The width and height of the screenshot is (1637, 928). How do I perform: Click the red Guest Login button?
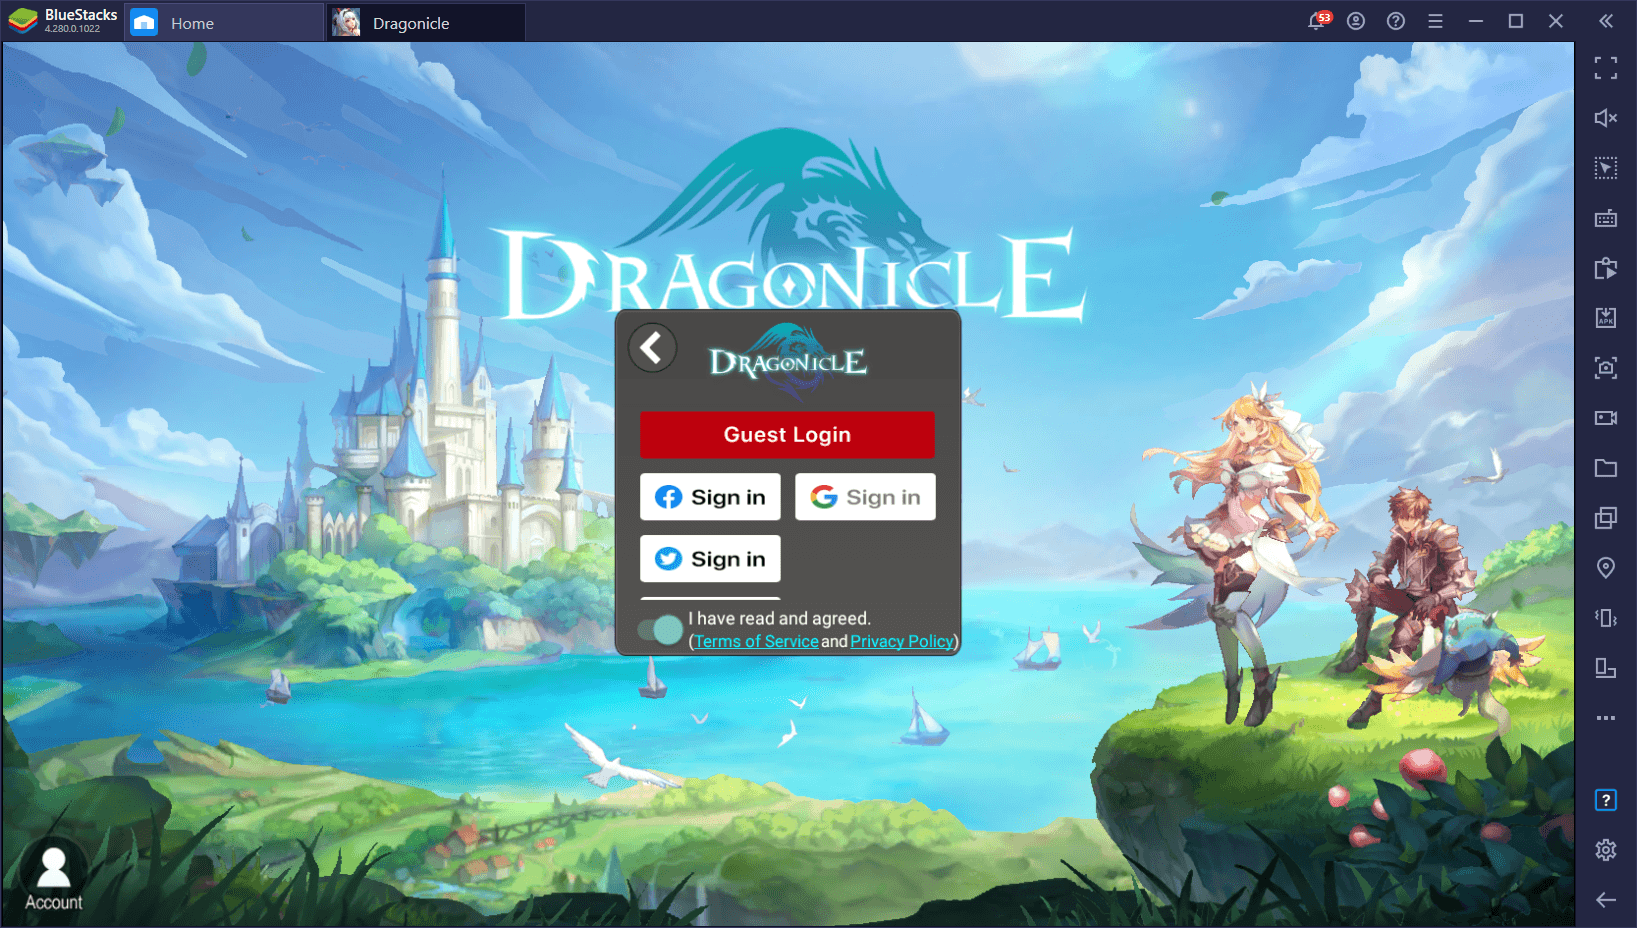point(787,435)
